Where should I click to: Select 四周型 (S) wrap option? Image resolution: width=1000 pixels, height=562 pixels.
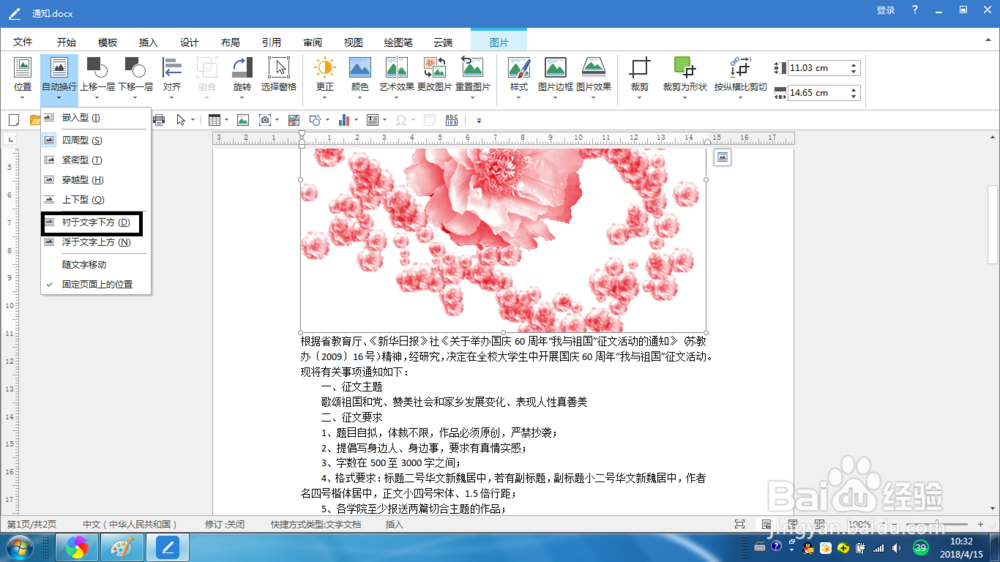96,140
